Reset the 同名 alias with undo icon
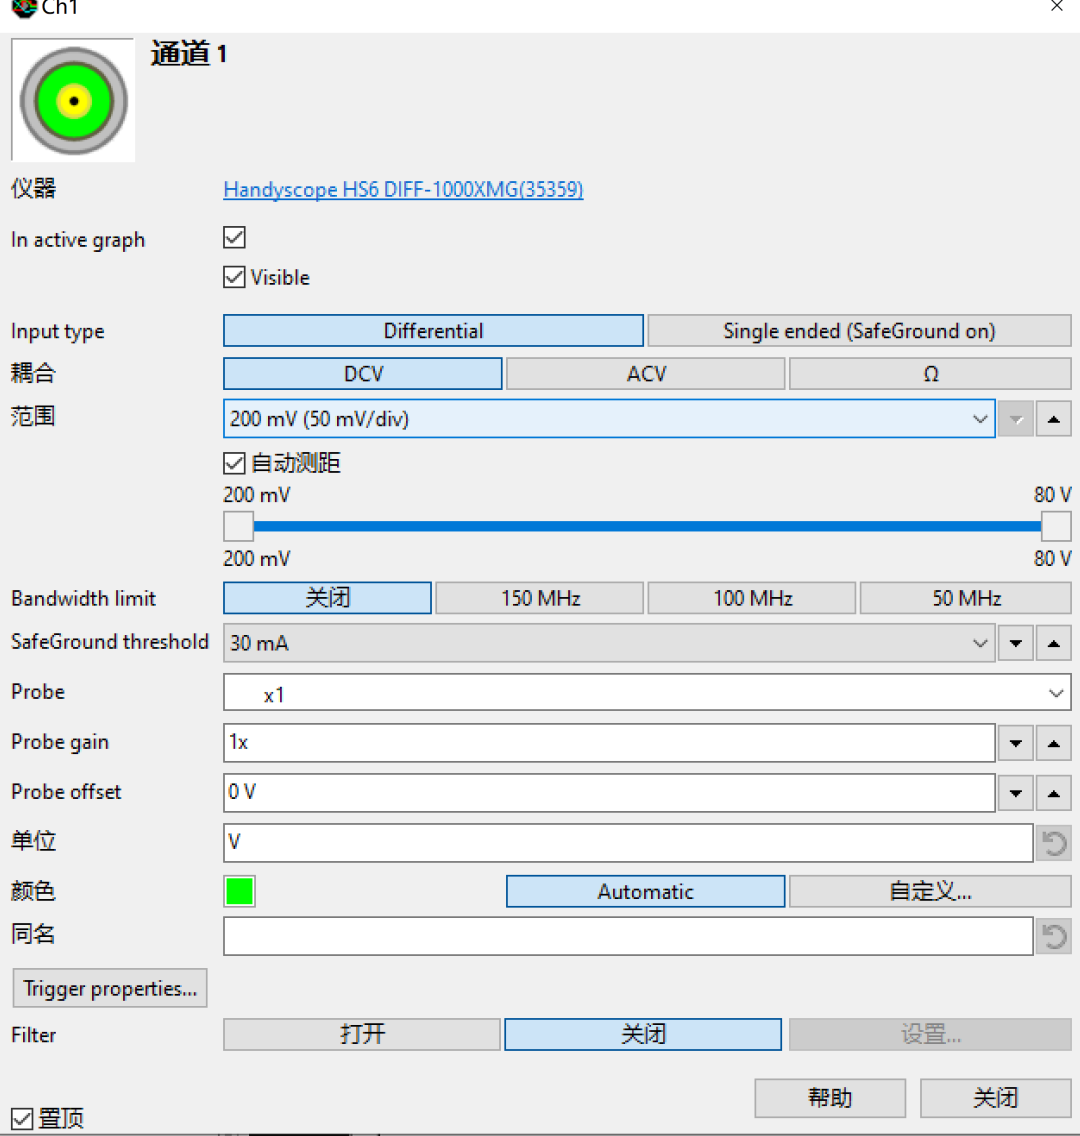 [1054, 936]
